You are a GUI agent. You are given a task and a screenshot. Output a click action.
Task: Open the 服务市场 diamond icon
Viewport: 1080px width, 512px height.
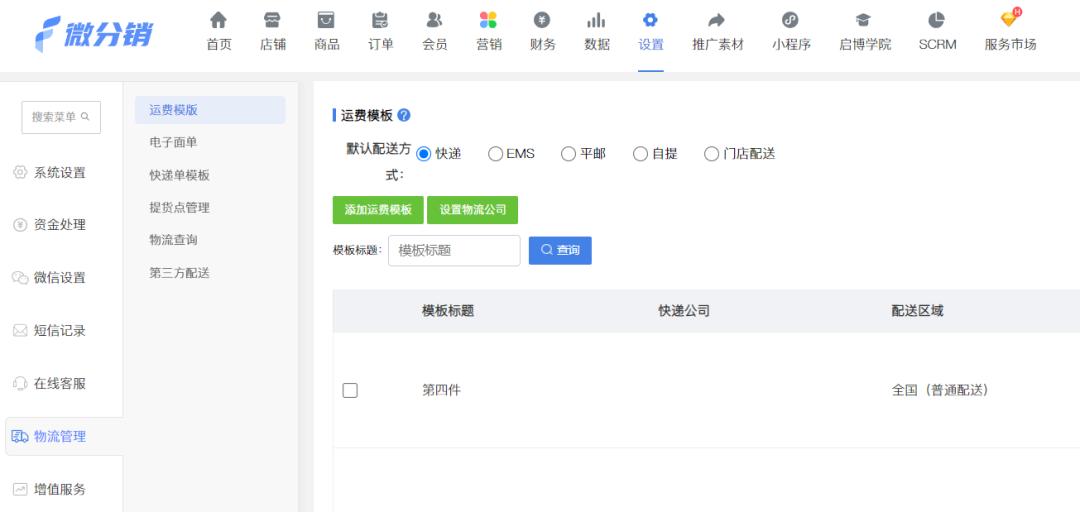click(x=1009, y=19)
